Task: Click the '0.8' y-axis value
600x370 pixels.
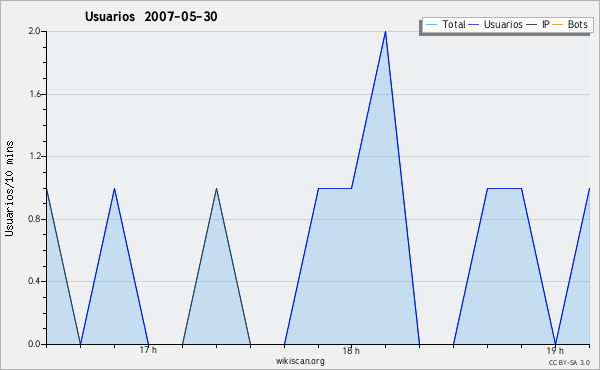Action: click(34, 219)
